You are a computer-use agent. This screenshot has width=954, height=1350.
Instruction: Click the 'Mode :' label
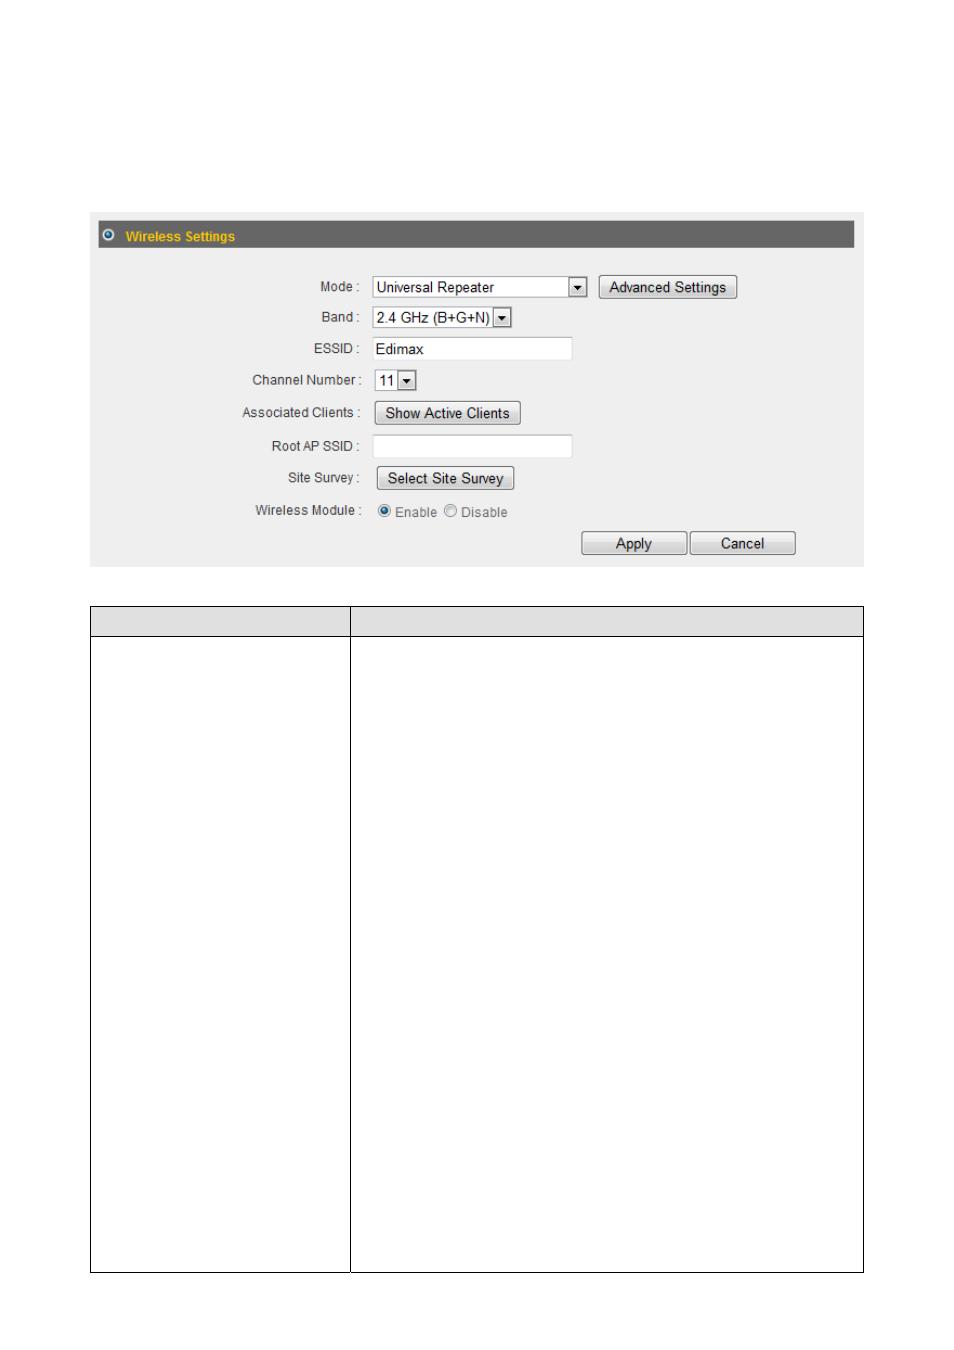pyautogui.click(x=339, y=287)
